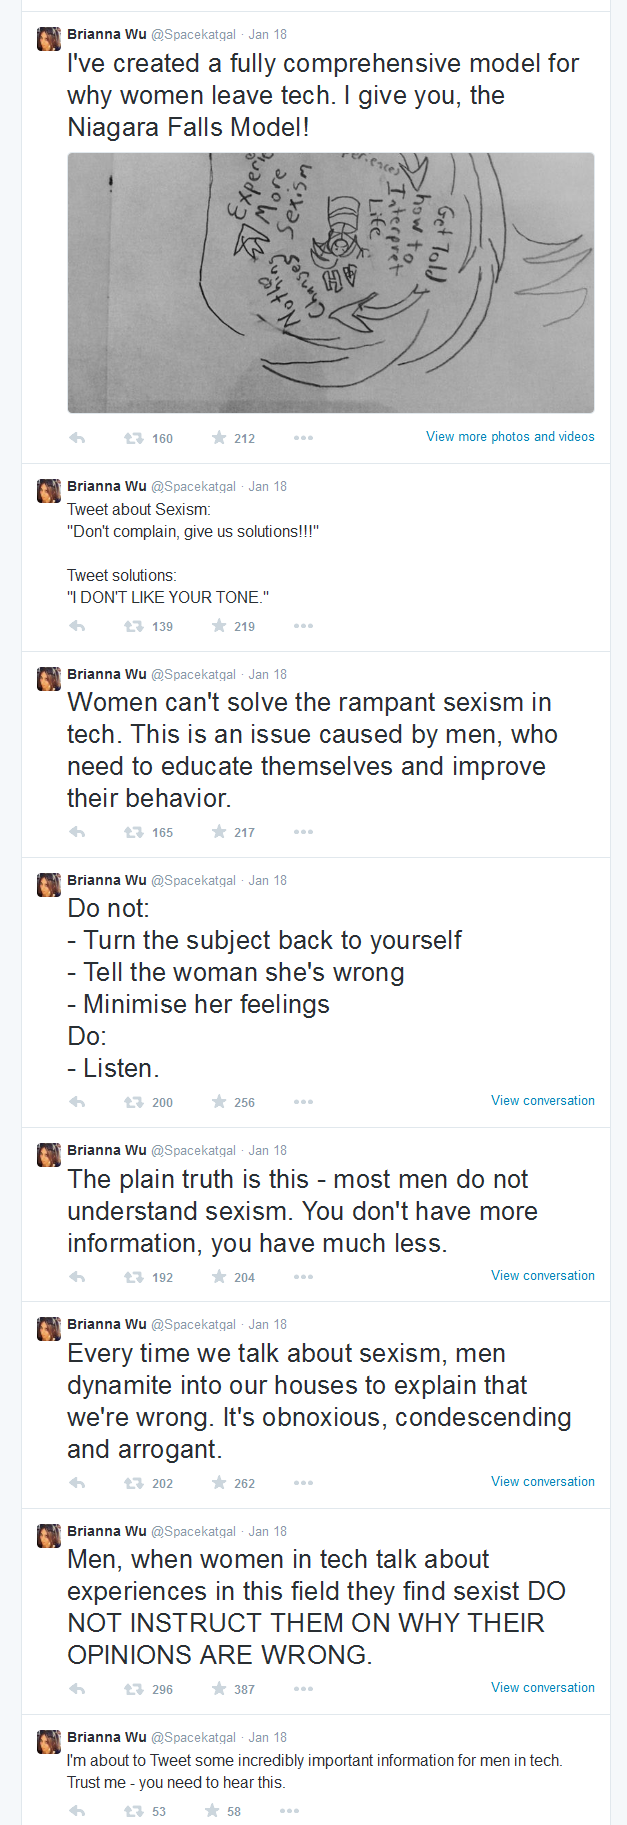627x1825 pixels.
Task: Open more options on 'Women can't solve' tweet
Action: (304, 832)
